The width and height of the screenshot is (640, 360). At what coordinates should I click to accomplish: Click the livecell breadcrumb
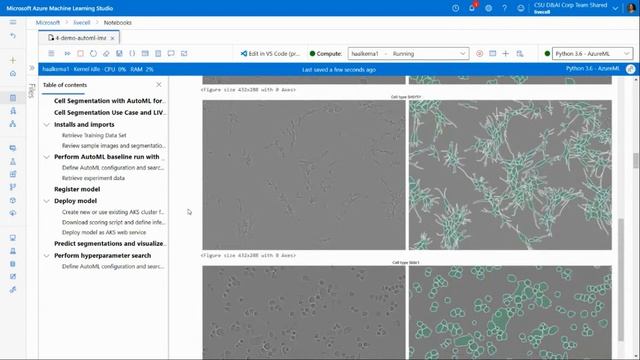coord(82,22)
